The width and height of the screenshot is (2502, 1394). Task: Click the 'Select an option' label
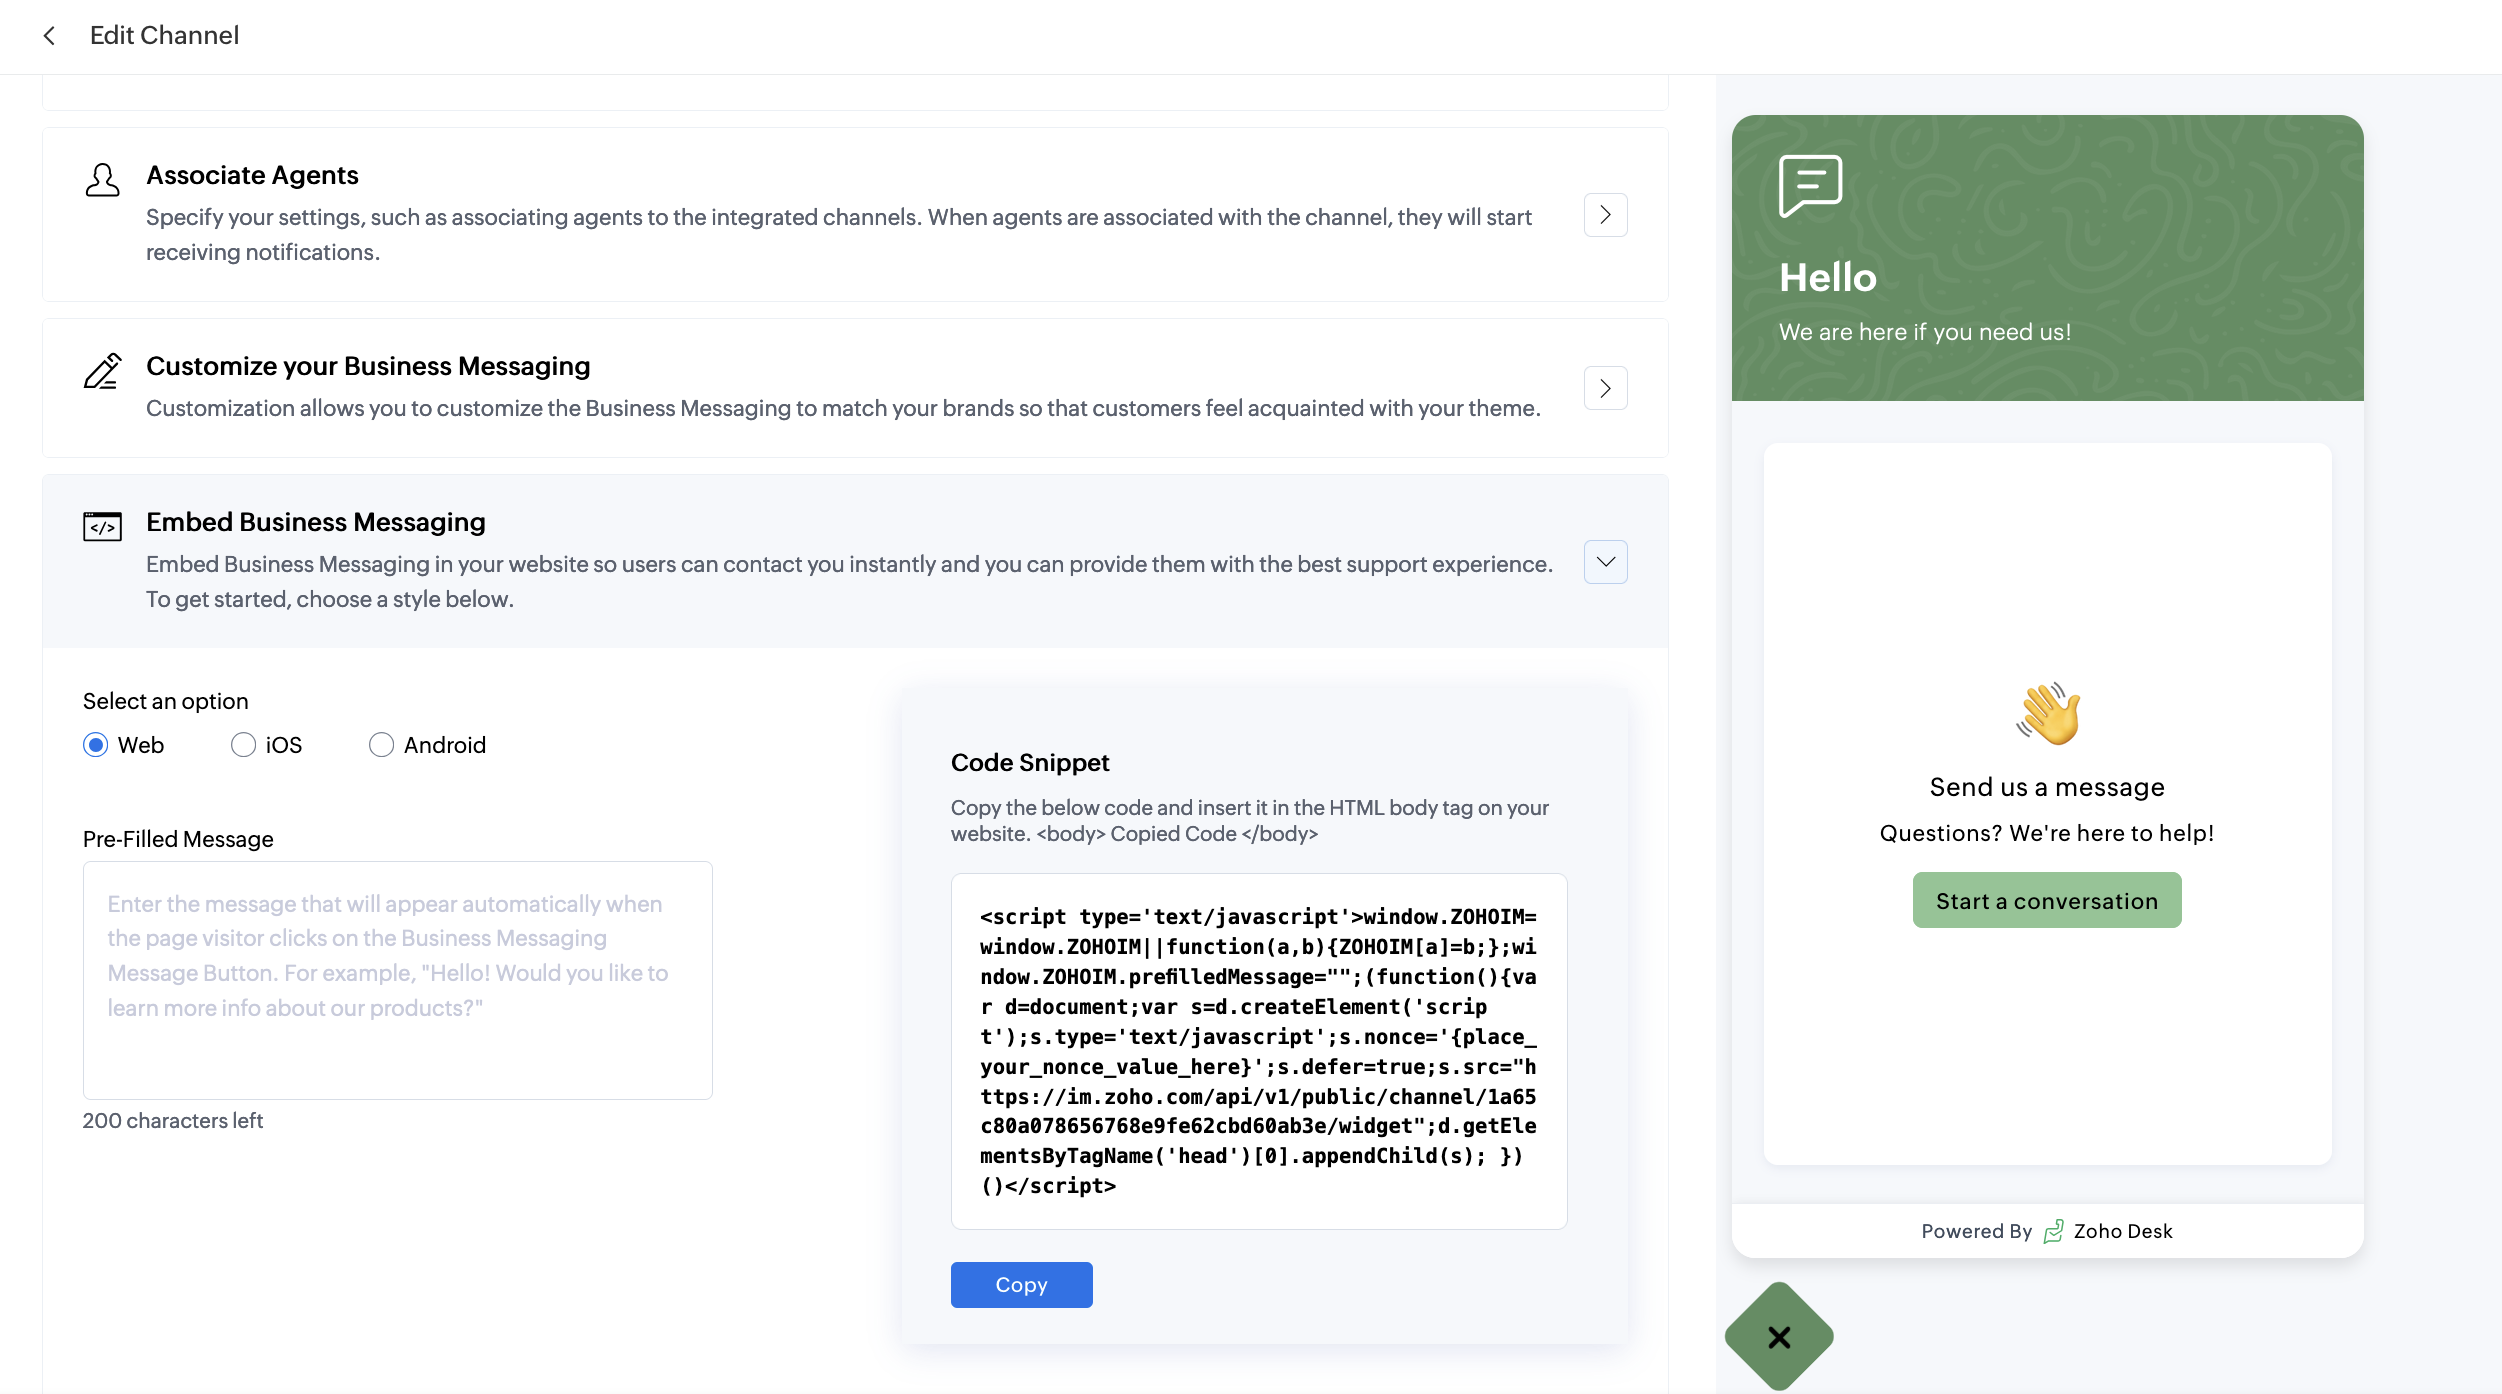[165, 701]
